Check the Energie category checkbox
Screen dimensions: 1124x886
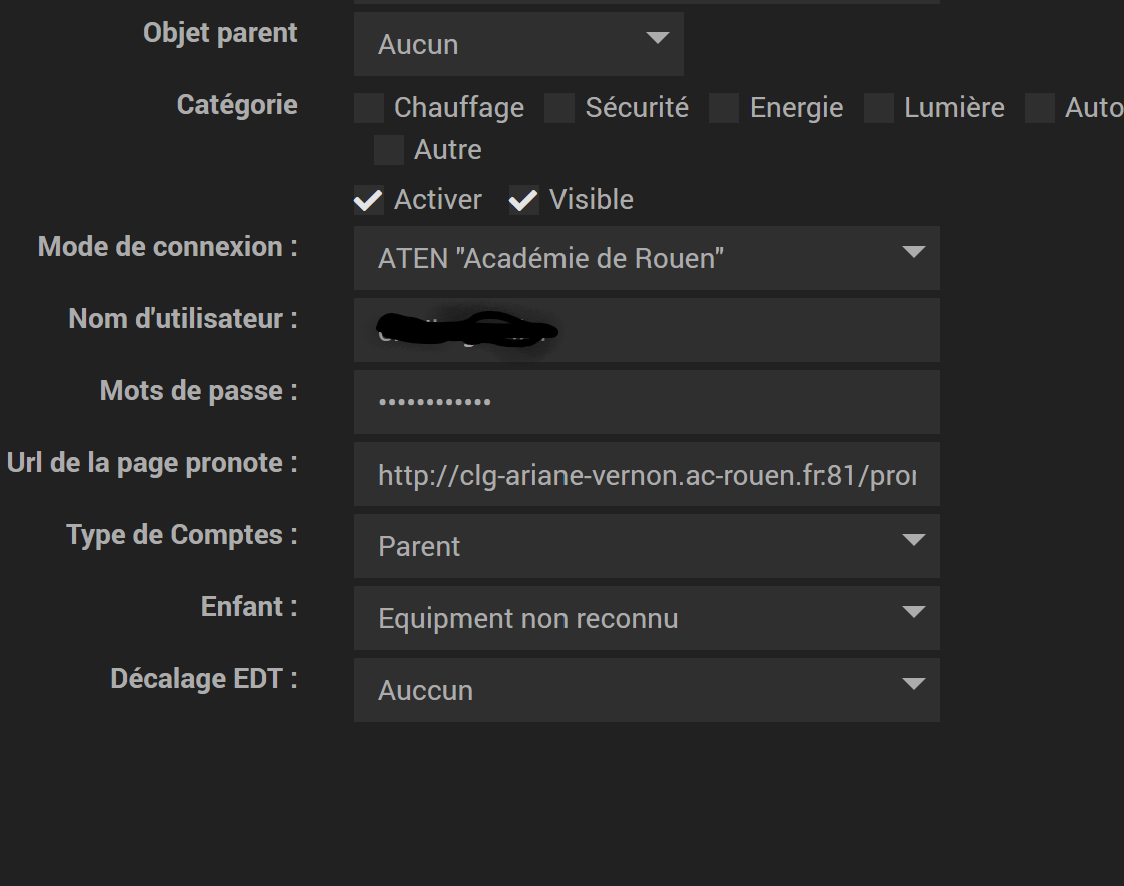(x=724, y=108)
